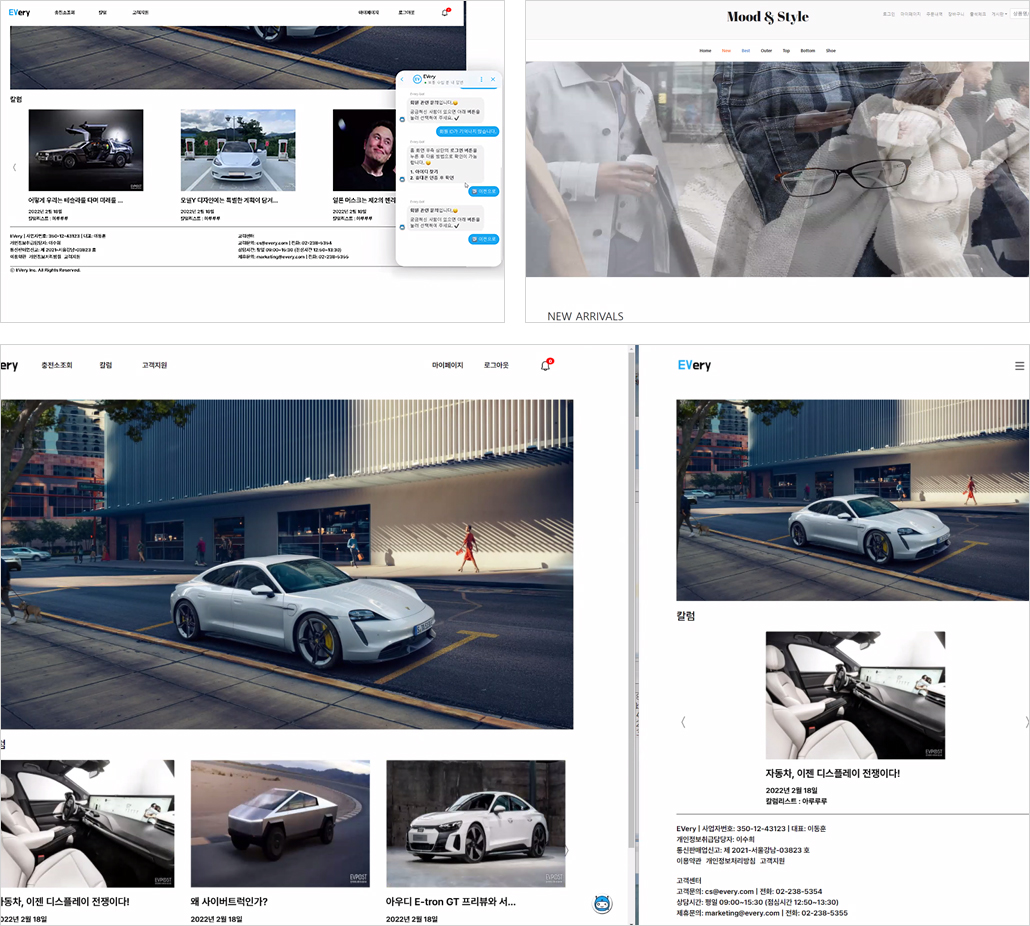
Task: Show the previous column in the top-left carousel
Action: click(14, 167)
